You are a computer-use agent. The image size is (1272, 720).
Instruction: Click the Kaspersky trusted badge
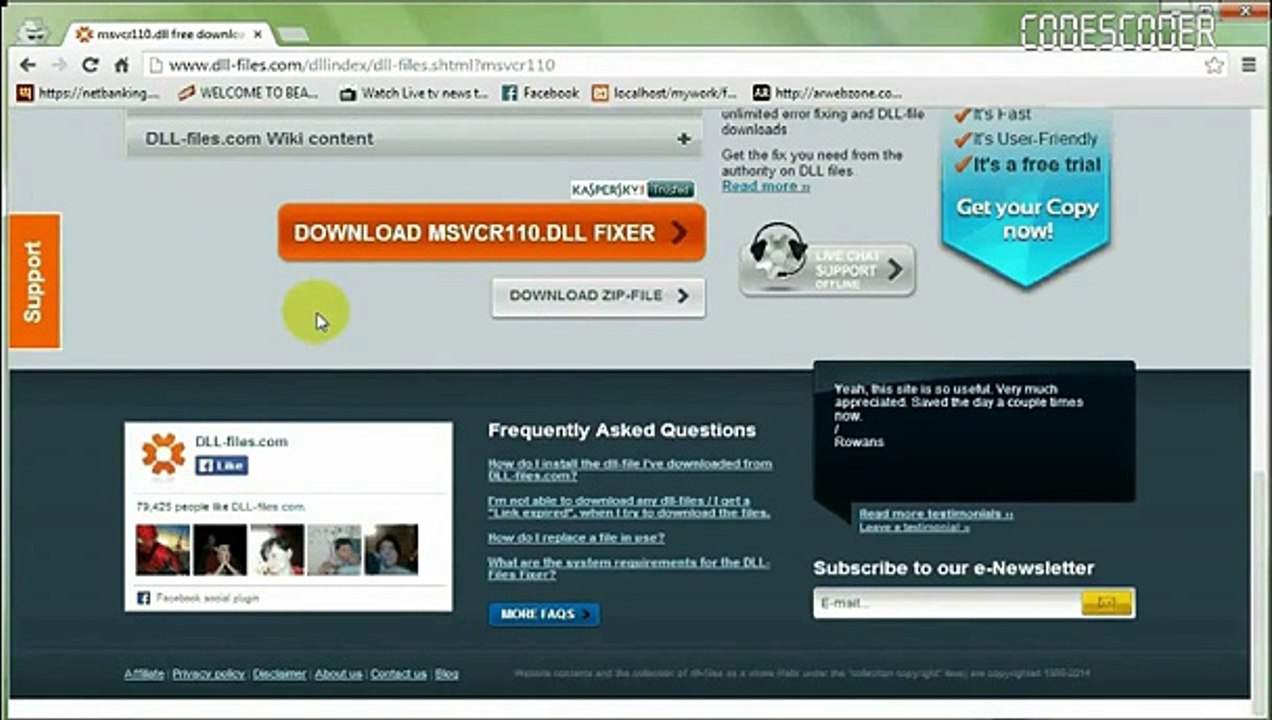click(633, 189)
